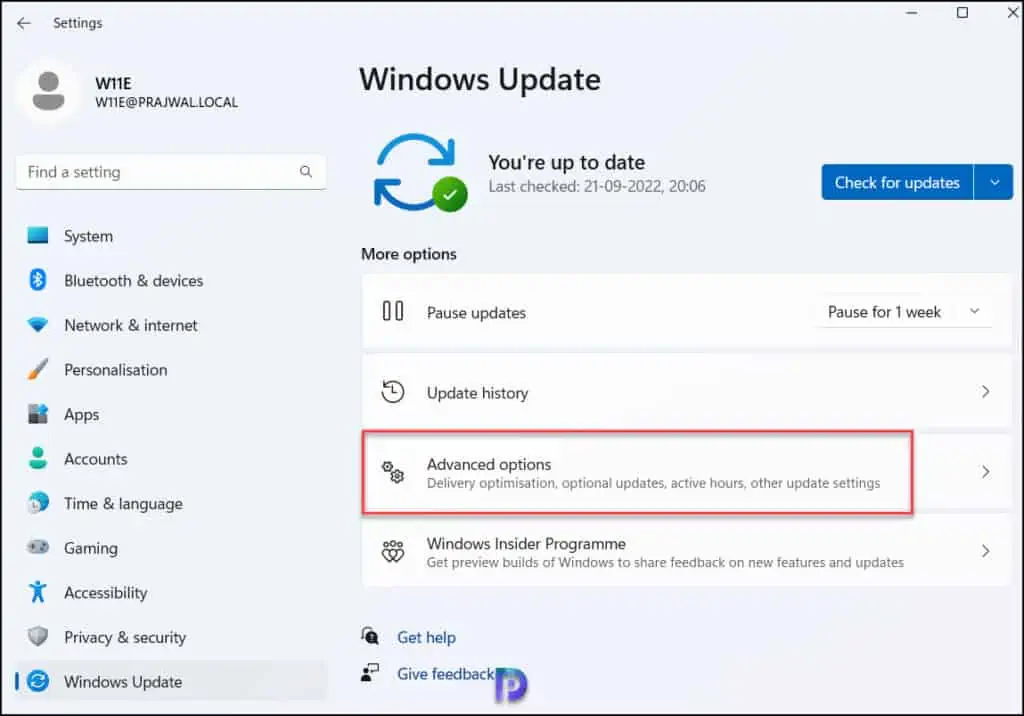The width and height of the screenshot is (1024, 716).
Task: Click the back arrow in Settings header
Action: tap(24, 24)
